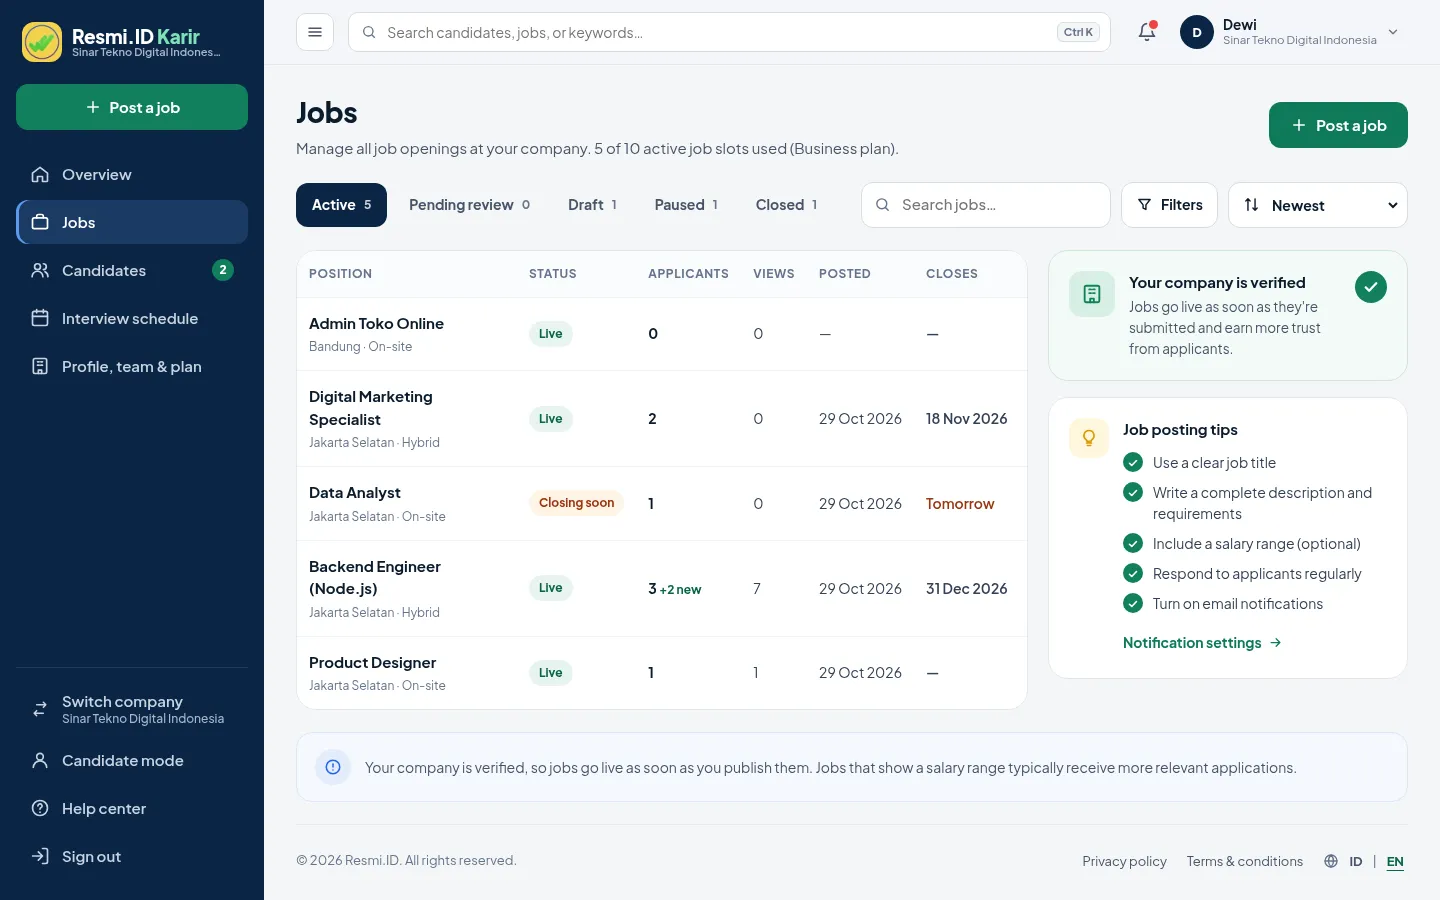The image size is (1440, 900).
Task: Open the Notification settings link
Action: click(1202, 643)
